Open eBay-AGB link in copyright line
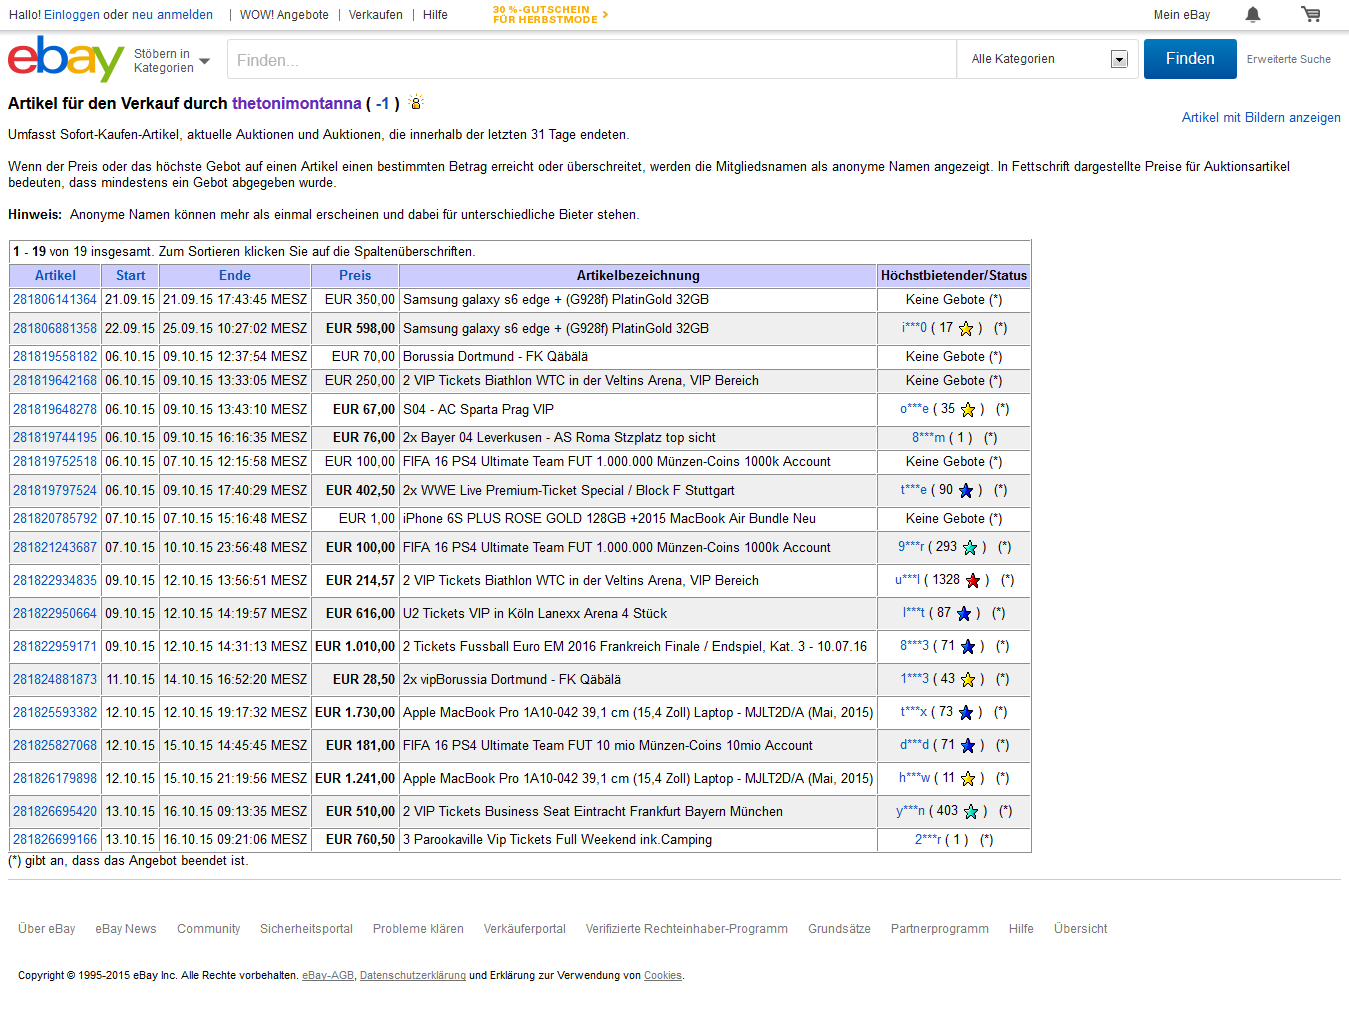 tap(328, 976)
